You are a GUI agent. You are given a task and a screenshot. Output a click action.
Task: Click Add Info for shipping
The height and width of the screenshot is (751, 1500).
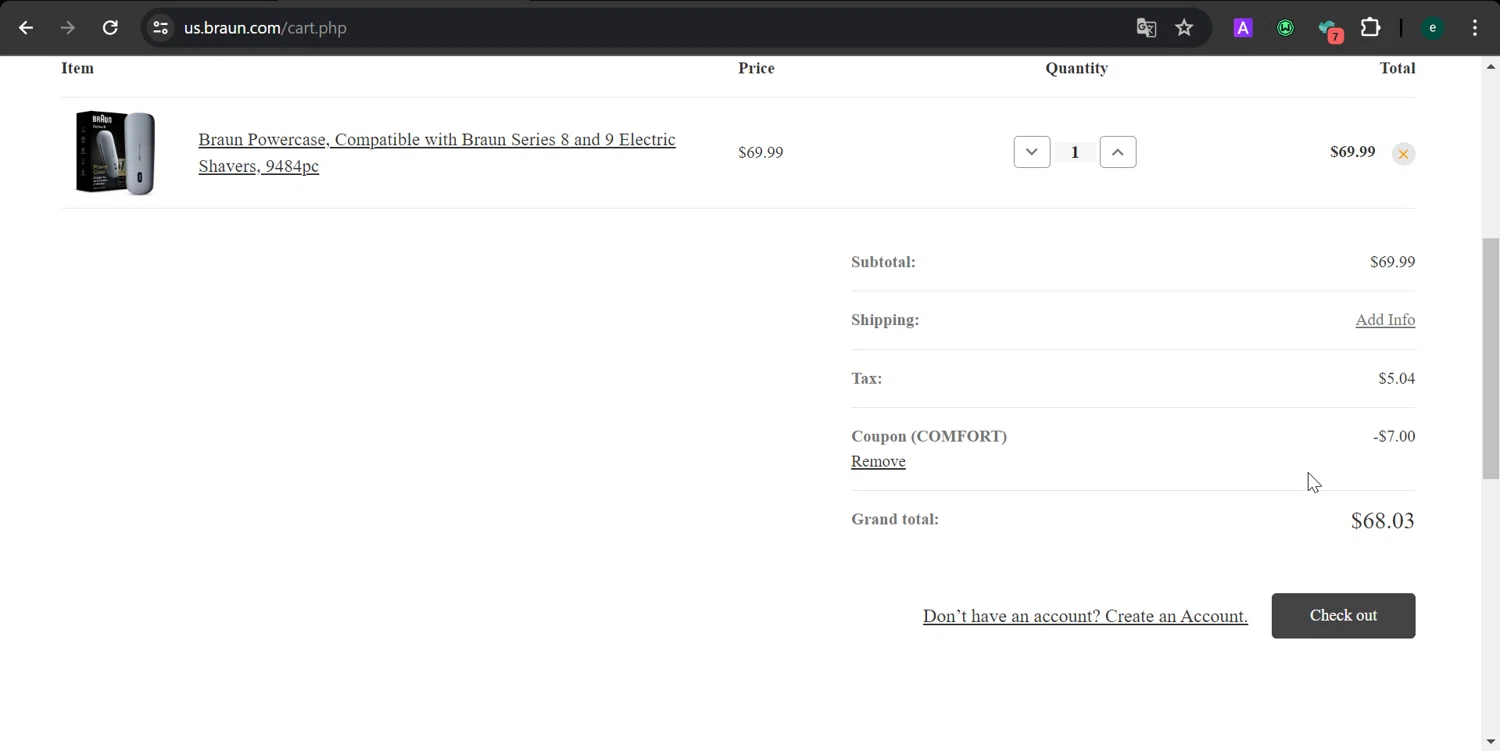pos(1384,320)
